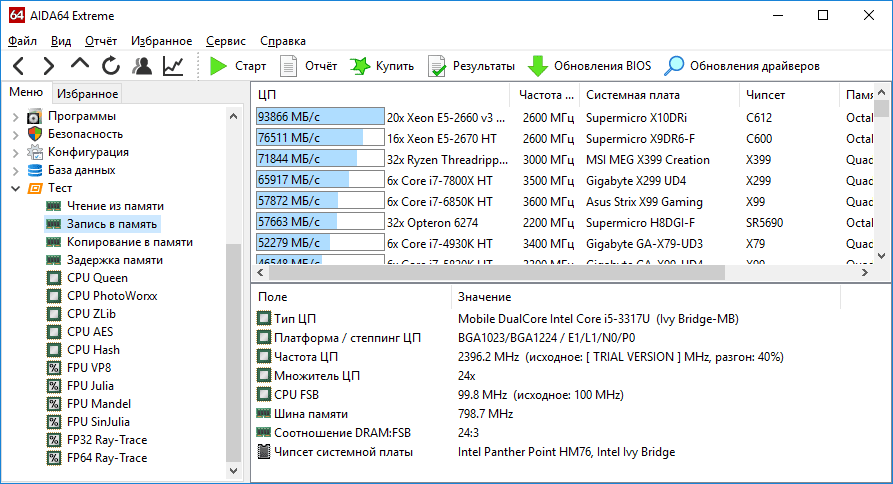893x484 pixels.
Task: Click the down arrow of results vertical scrollbar
Action: (x=882, y=256)
